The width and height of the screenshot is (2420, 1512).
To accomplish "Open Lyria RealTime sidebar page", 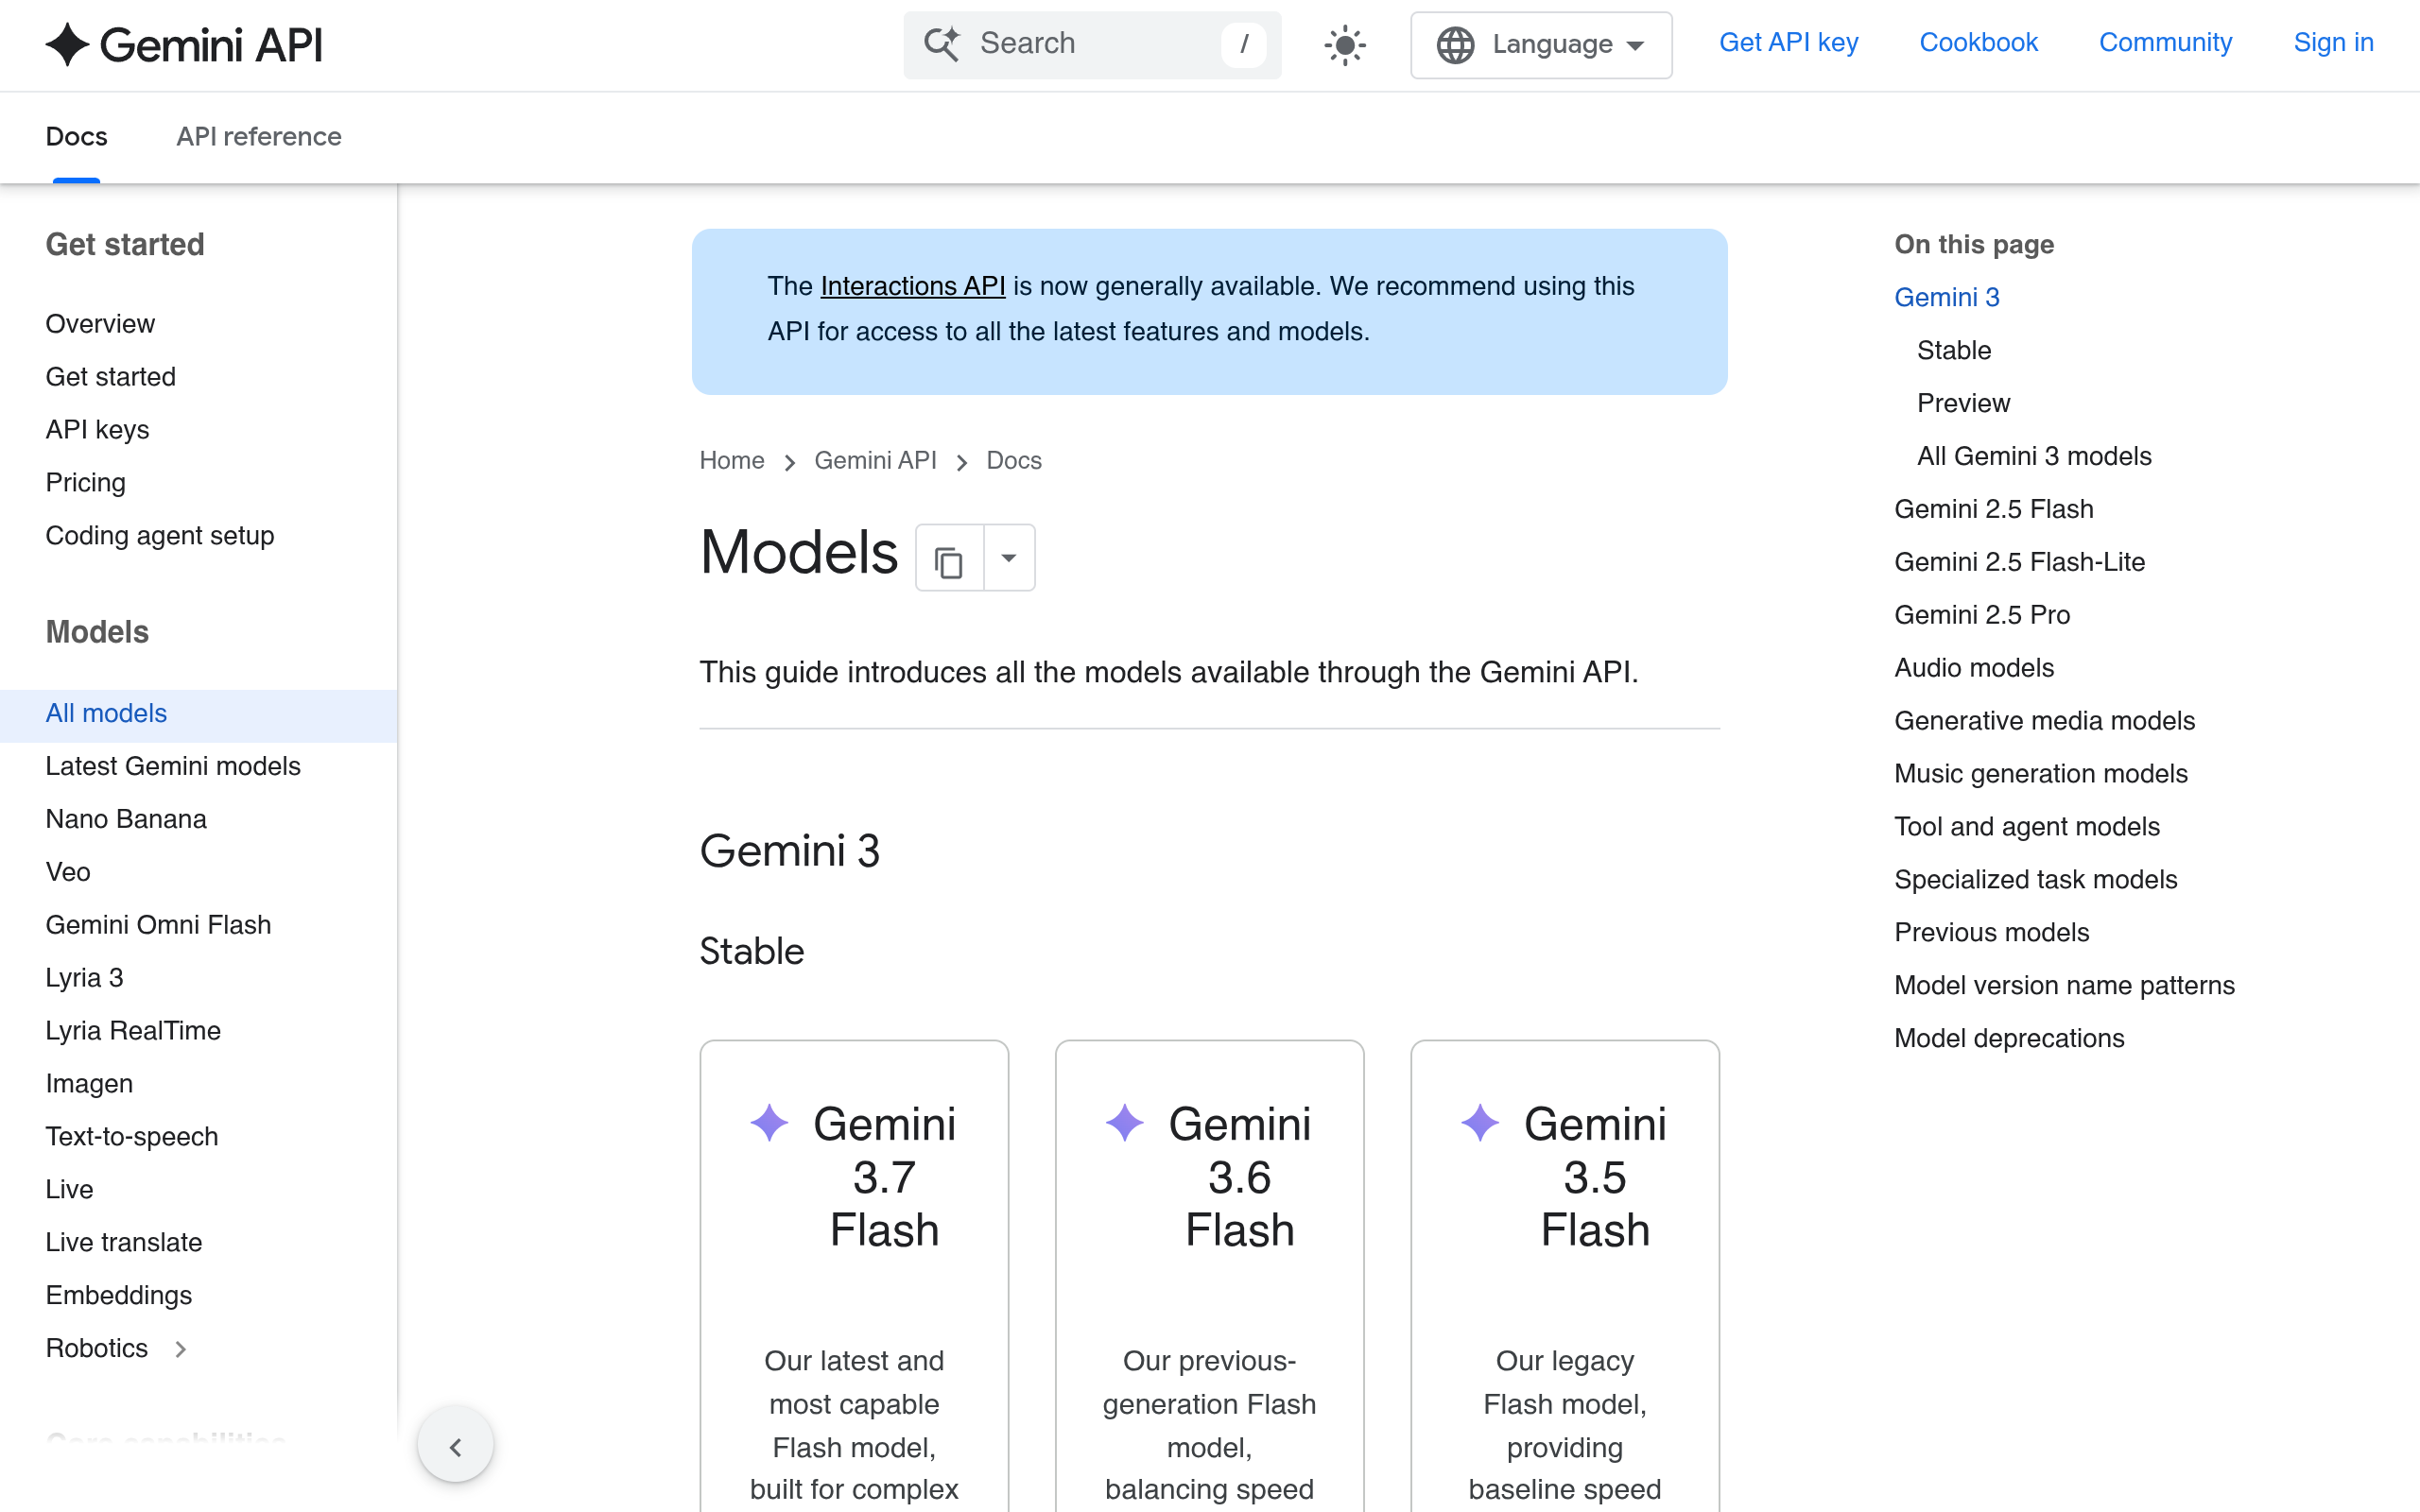I will [133, 1031].
